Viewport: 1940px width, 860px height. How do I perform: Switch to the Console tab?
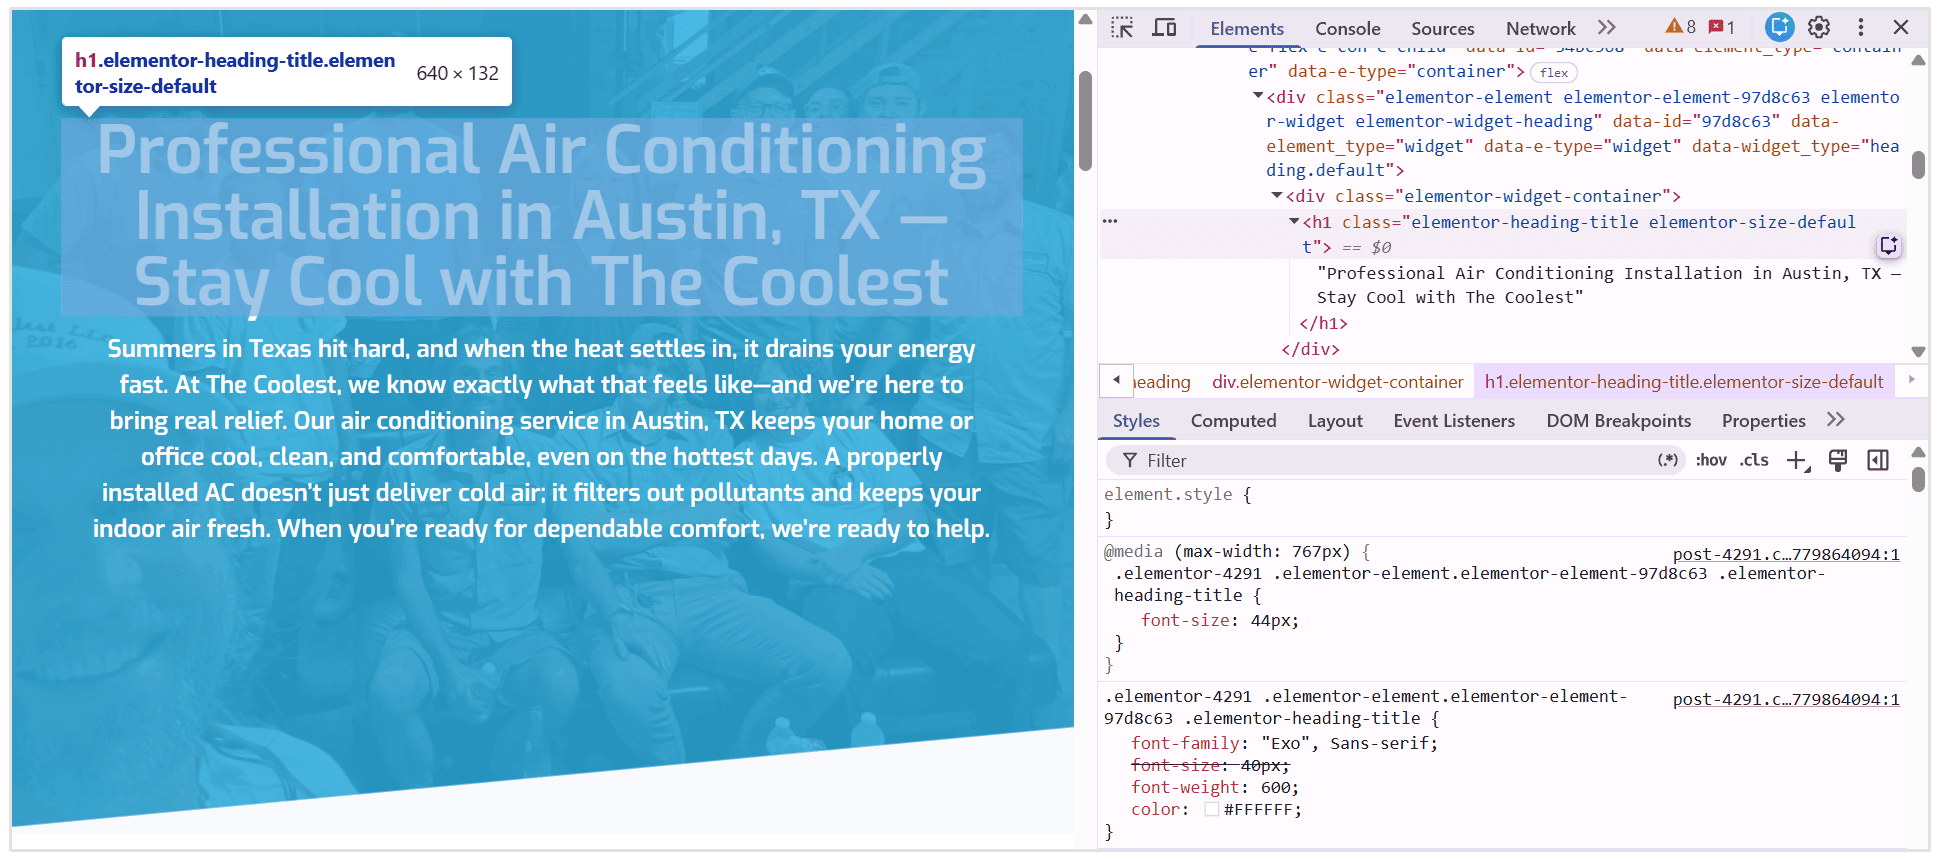pos(1347,29)
